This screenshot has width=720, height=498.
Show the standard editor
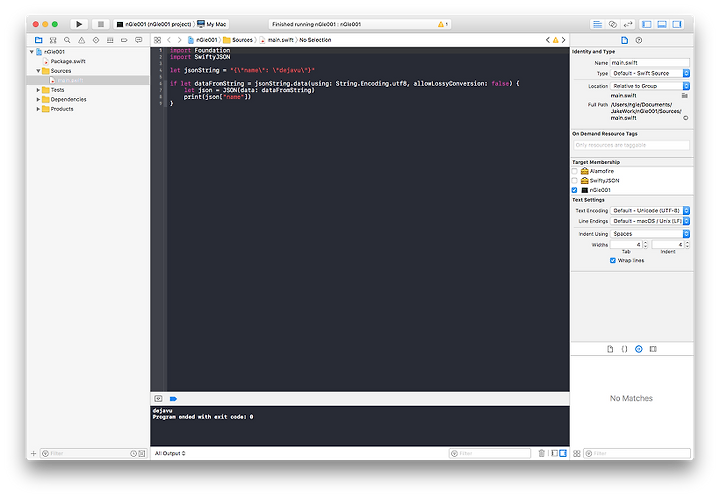click(597, 24)
